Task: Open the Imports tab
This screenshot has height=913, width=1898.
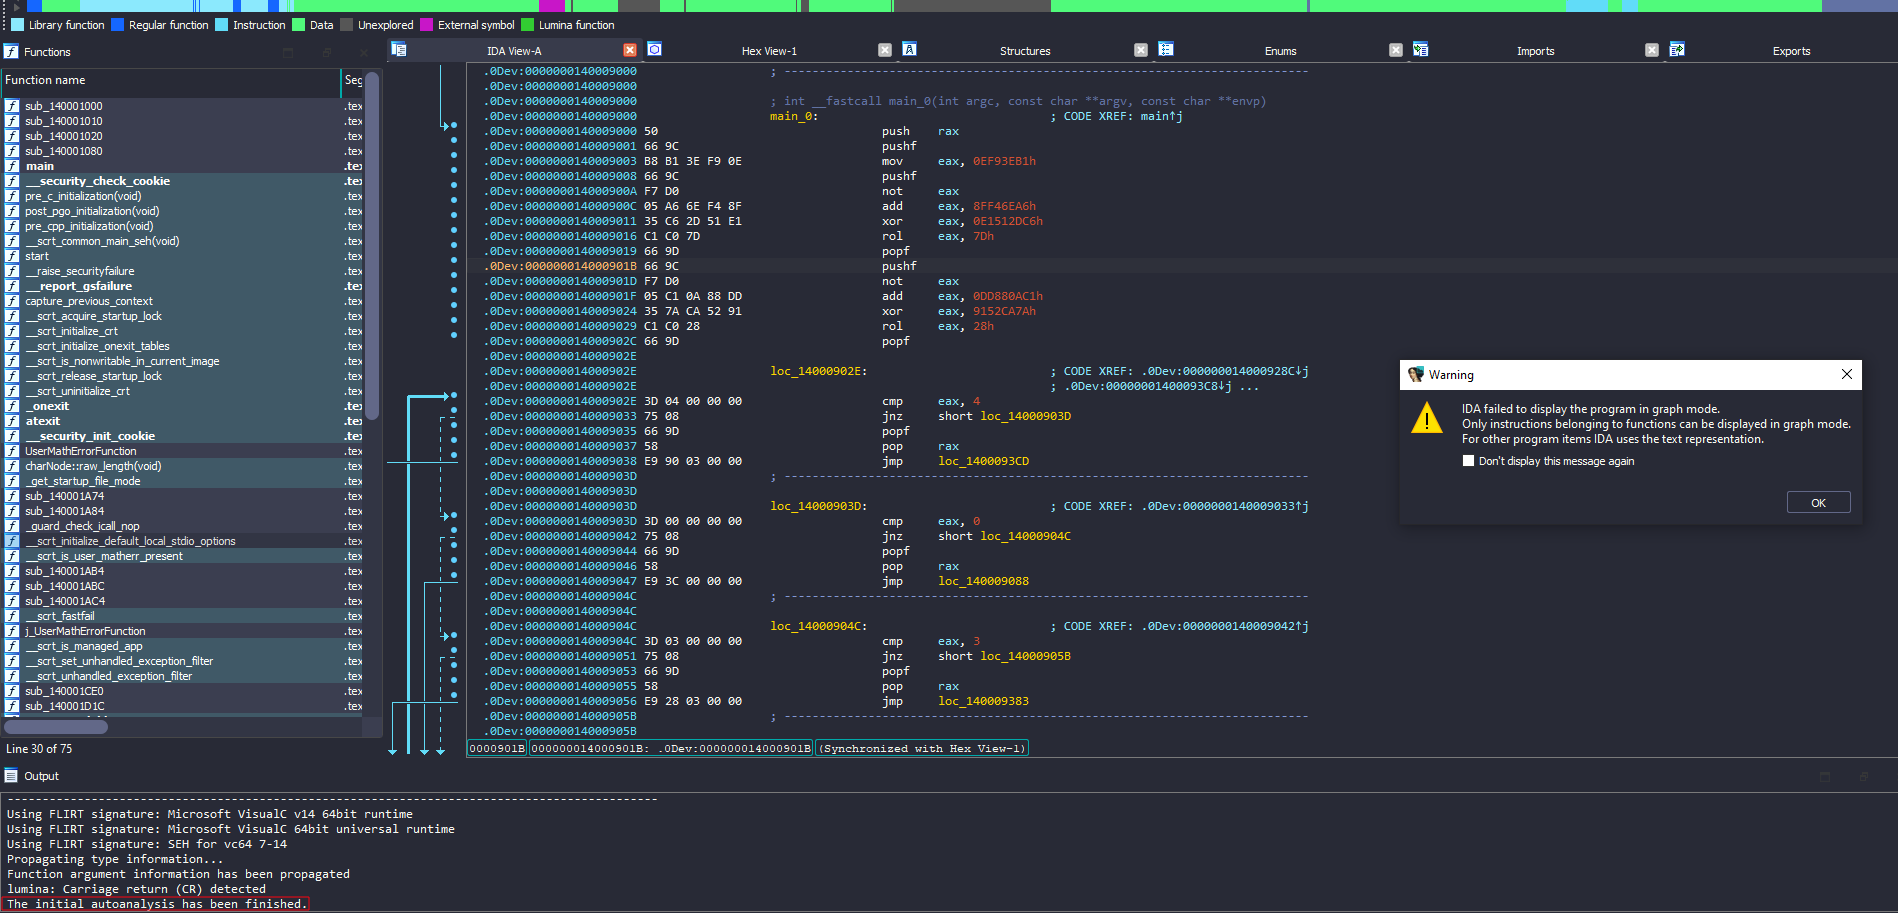Action: [1535, 51]
